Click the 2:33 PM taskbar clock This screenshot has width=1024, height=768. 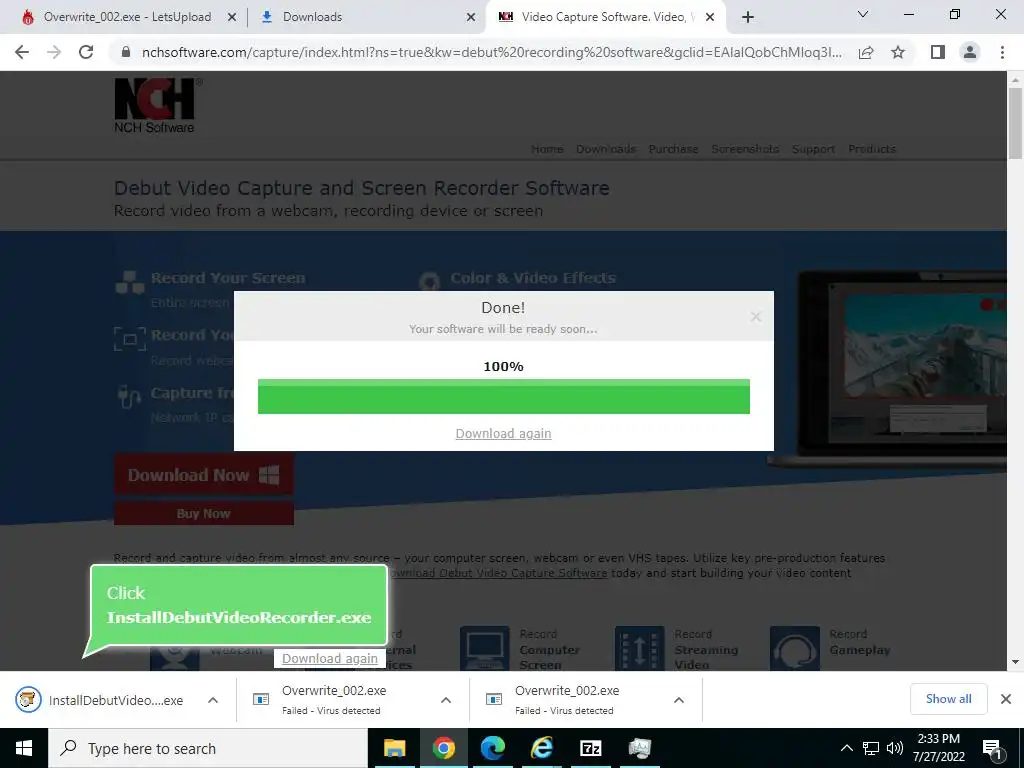[x=938, y=748]
